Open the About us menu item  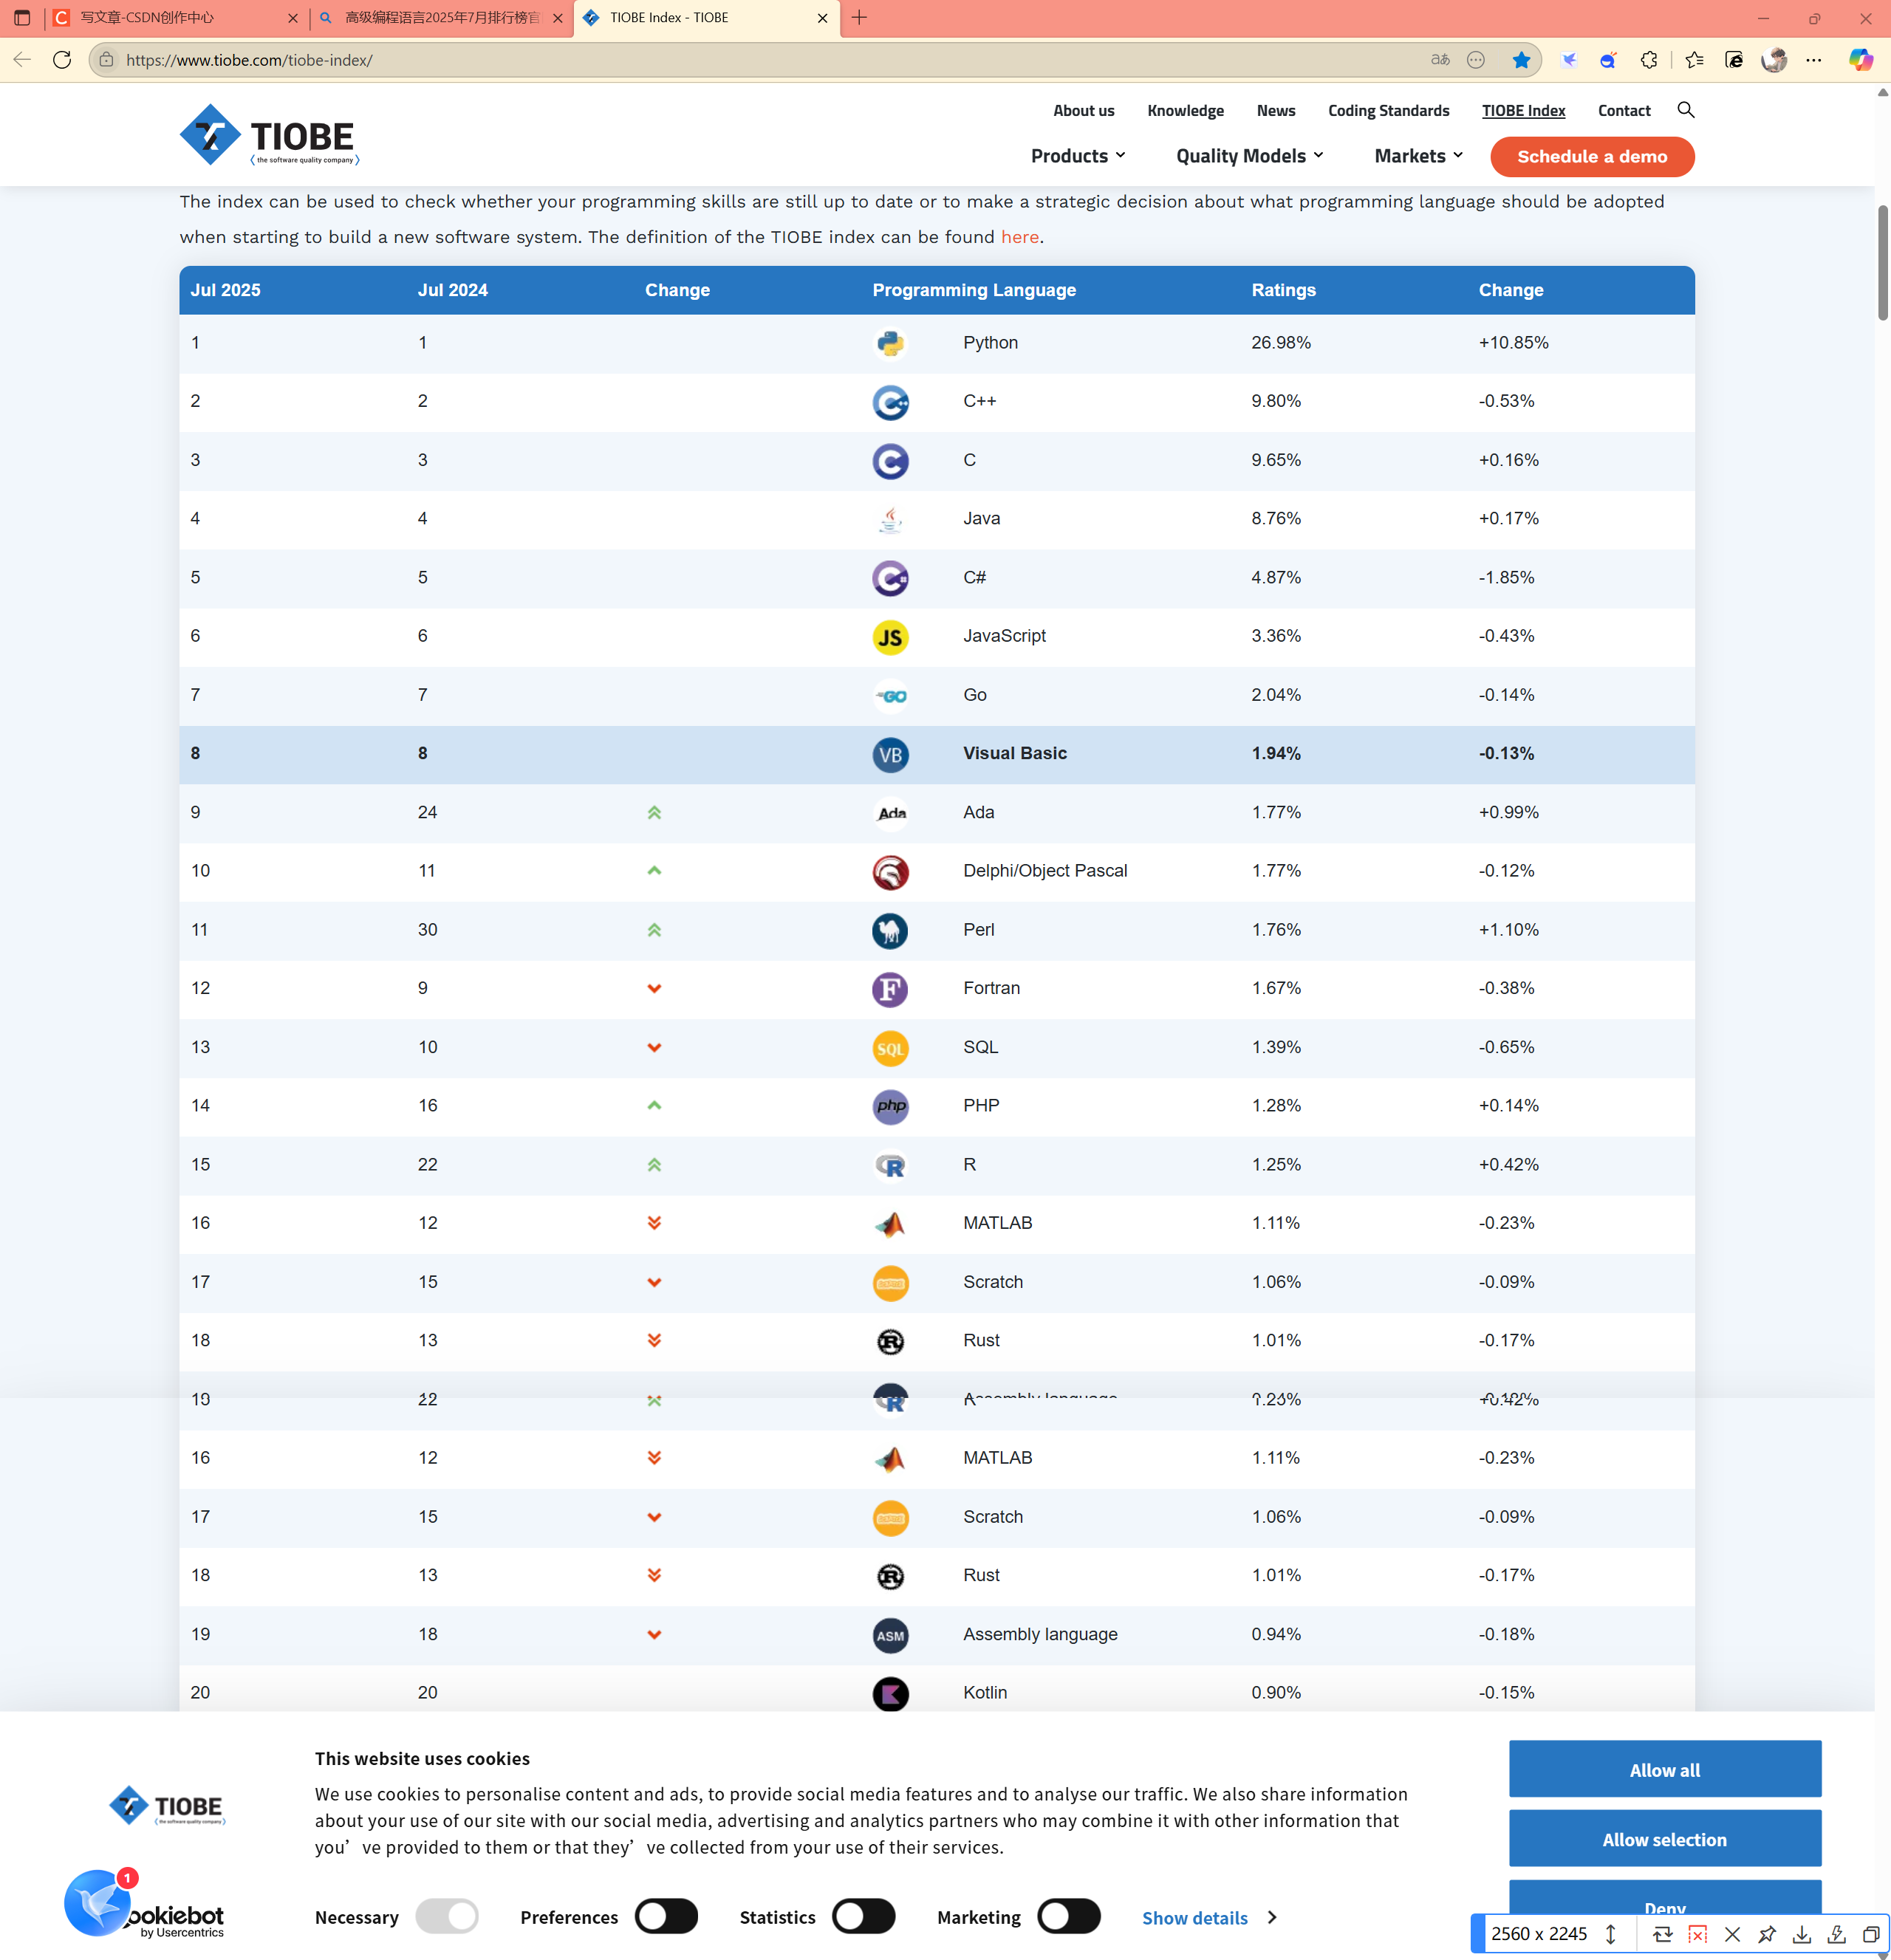(1083, 111)
